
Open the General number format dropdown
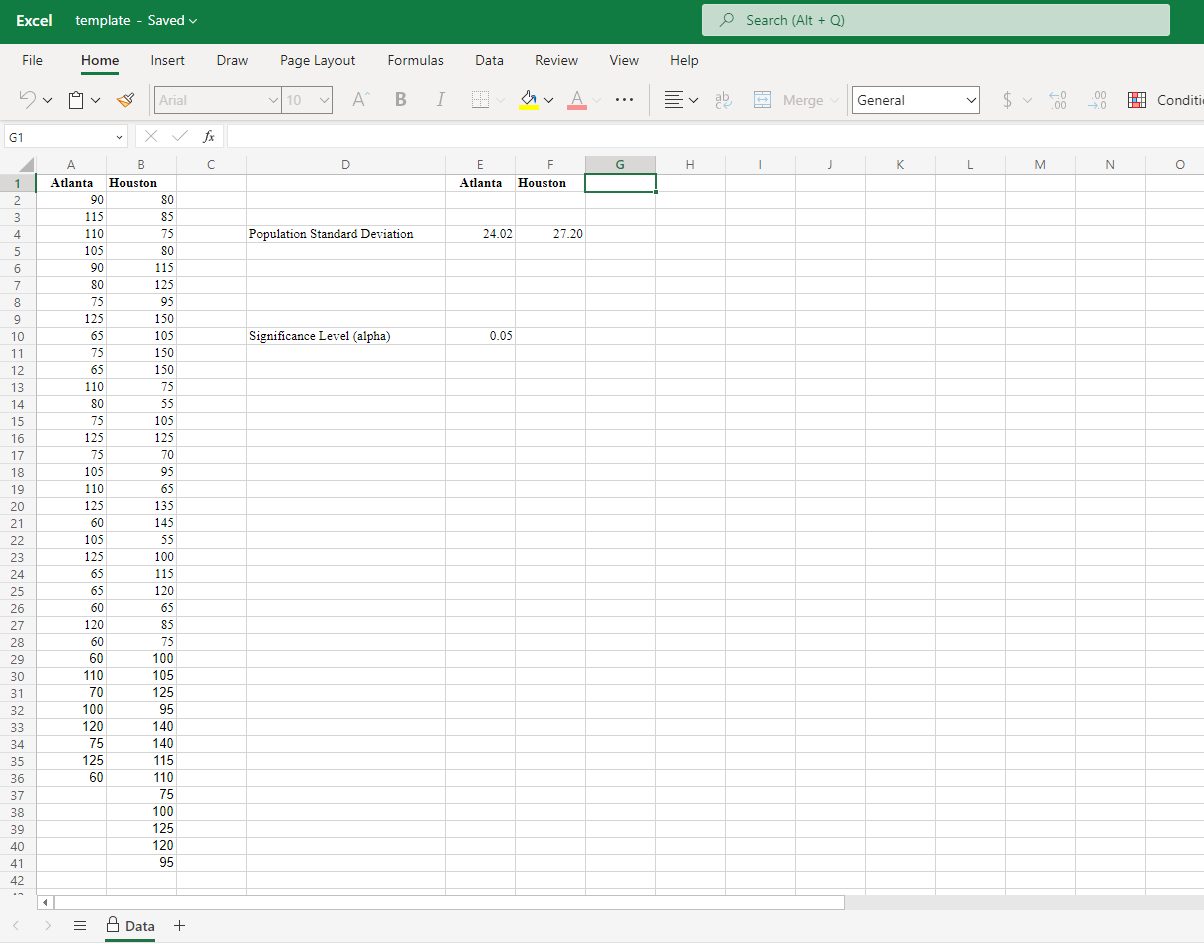[915, 100]
